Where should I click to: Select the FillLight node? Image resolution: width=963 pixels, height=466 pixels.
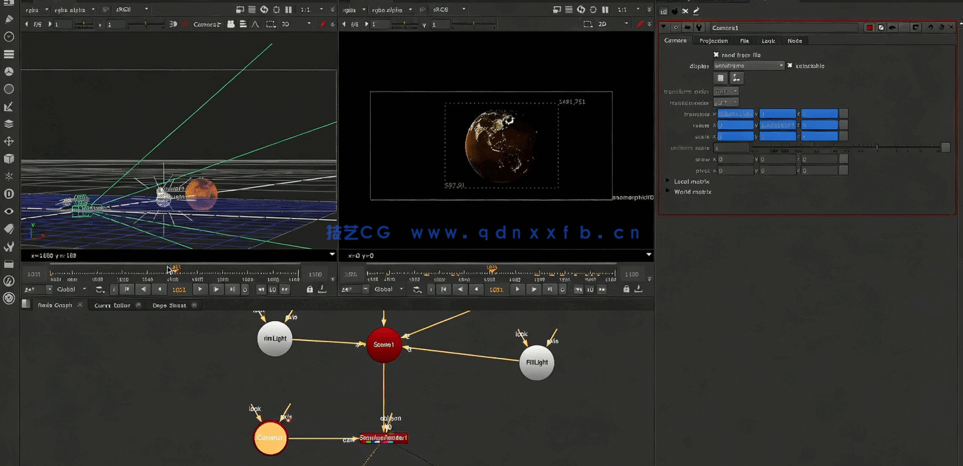537,362
